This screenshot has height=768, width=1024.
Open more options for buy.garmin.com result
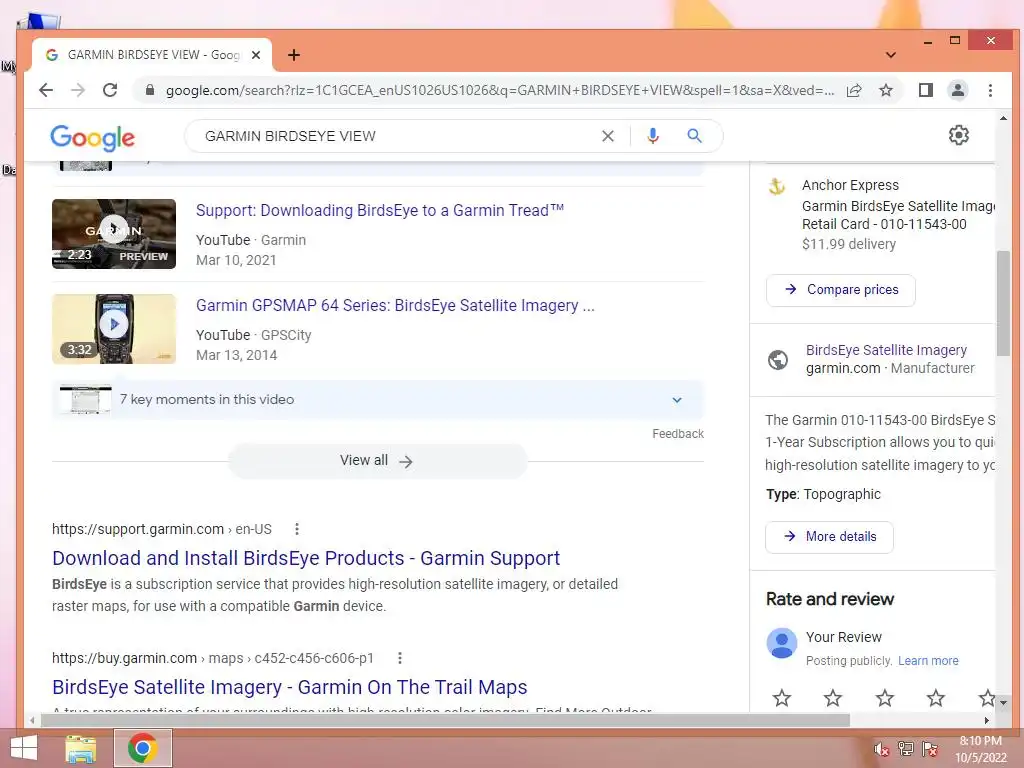click(400, 658)
